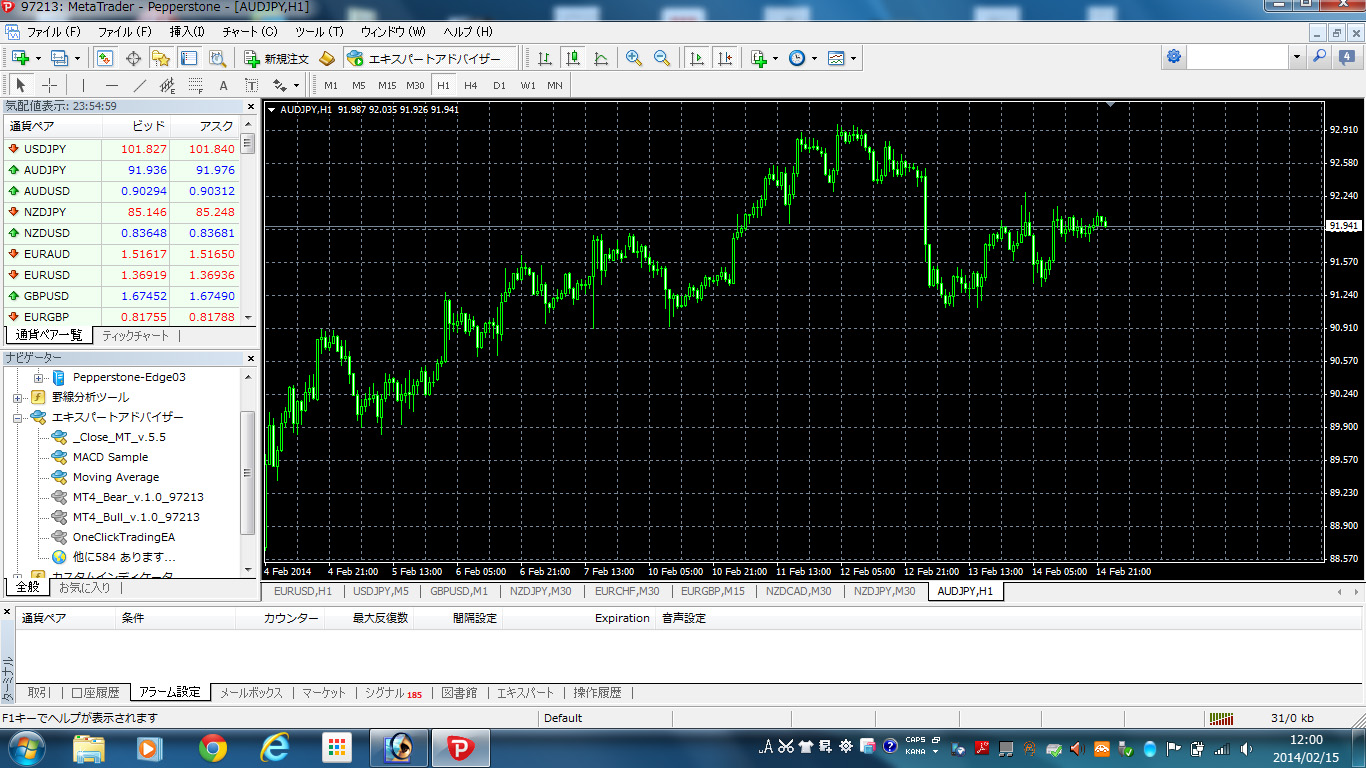The height and width of the screenshot is (768, 1366).
Task: Expand the 罫線分析ツール tree node
Action: click(18, 397)
